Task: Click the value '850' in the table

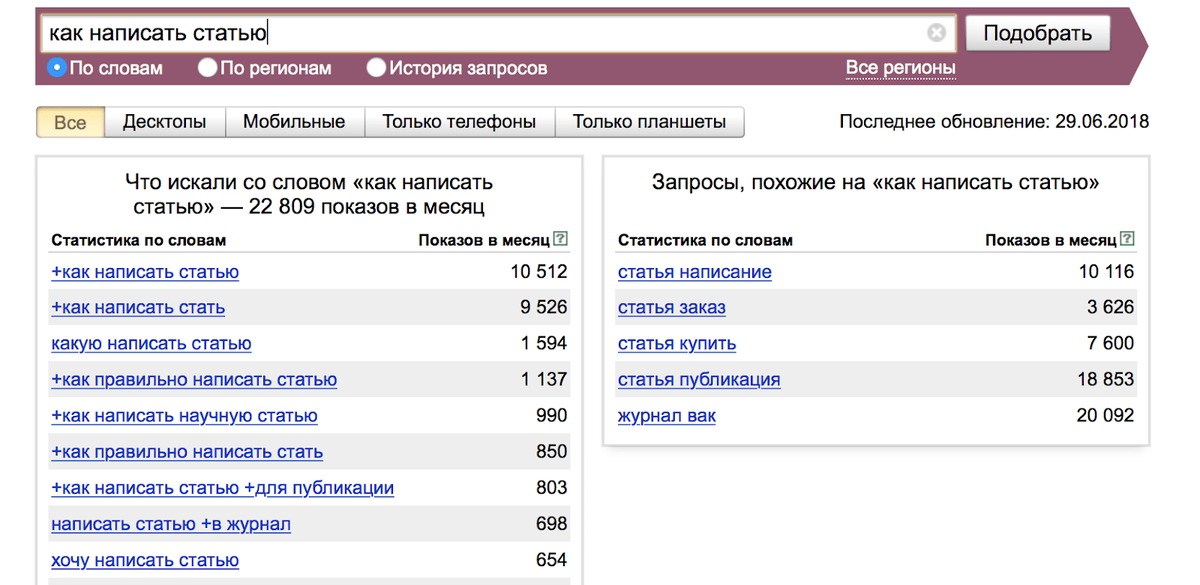Action: click(551, 451)
